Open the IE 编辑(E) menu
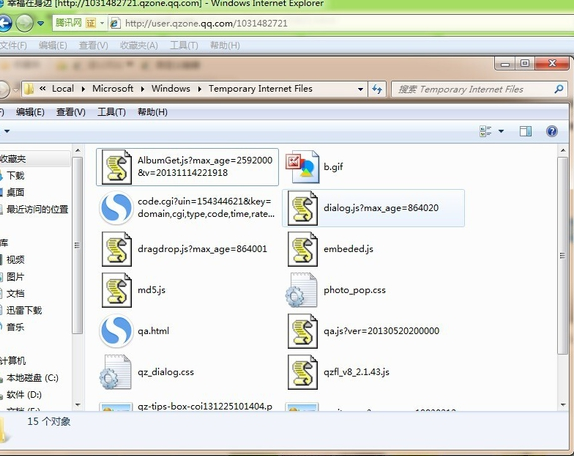Viewport: 574px width, 456px height. coord(53,45)
